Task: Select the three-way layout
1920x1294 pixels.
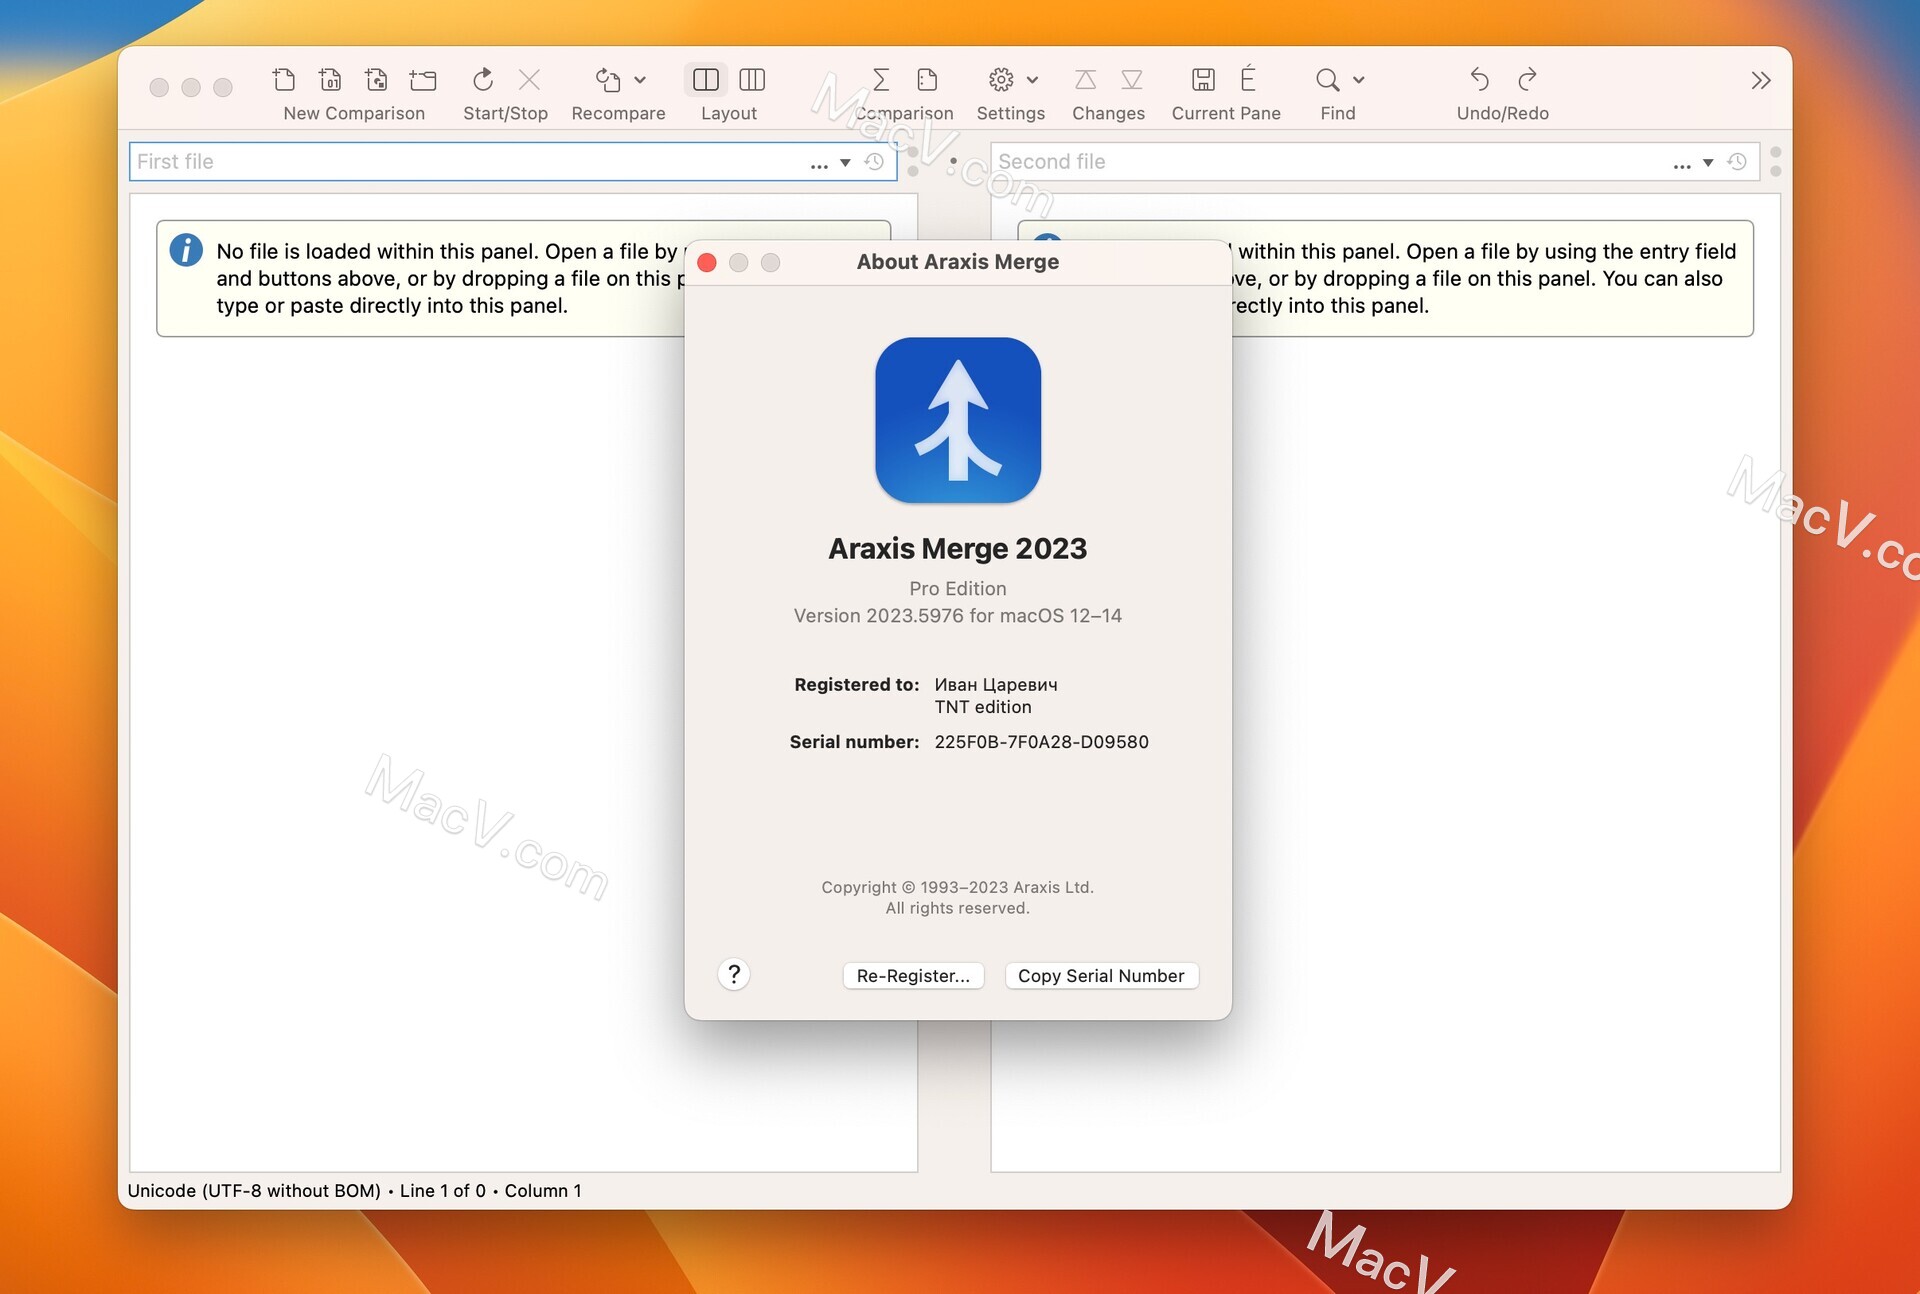Action: (752, 79)
